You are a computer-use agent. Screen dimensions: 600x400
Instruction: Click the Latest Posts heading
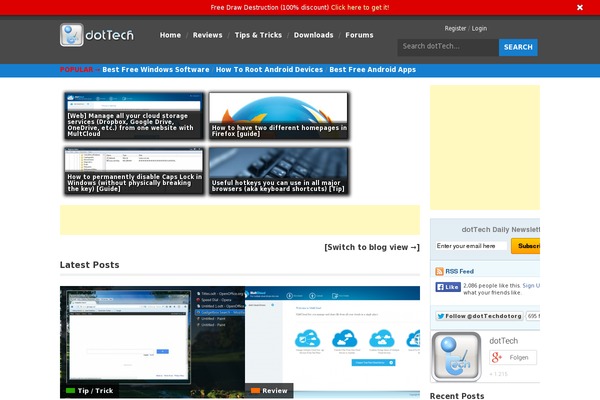pyautogui.click(x=90, y=265)
